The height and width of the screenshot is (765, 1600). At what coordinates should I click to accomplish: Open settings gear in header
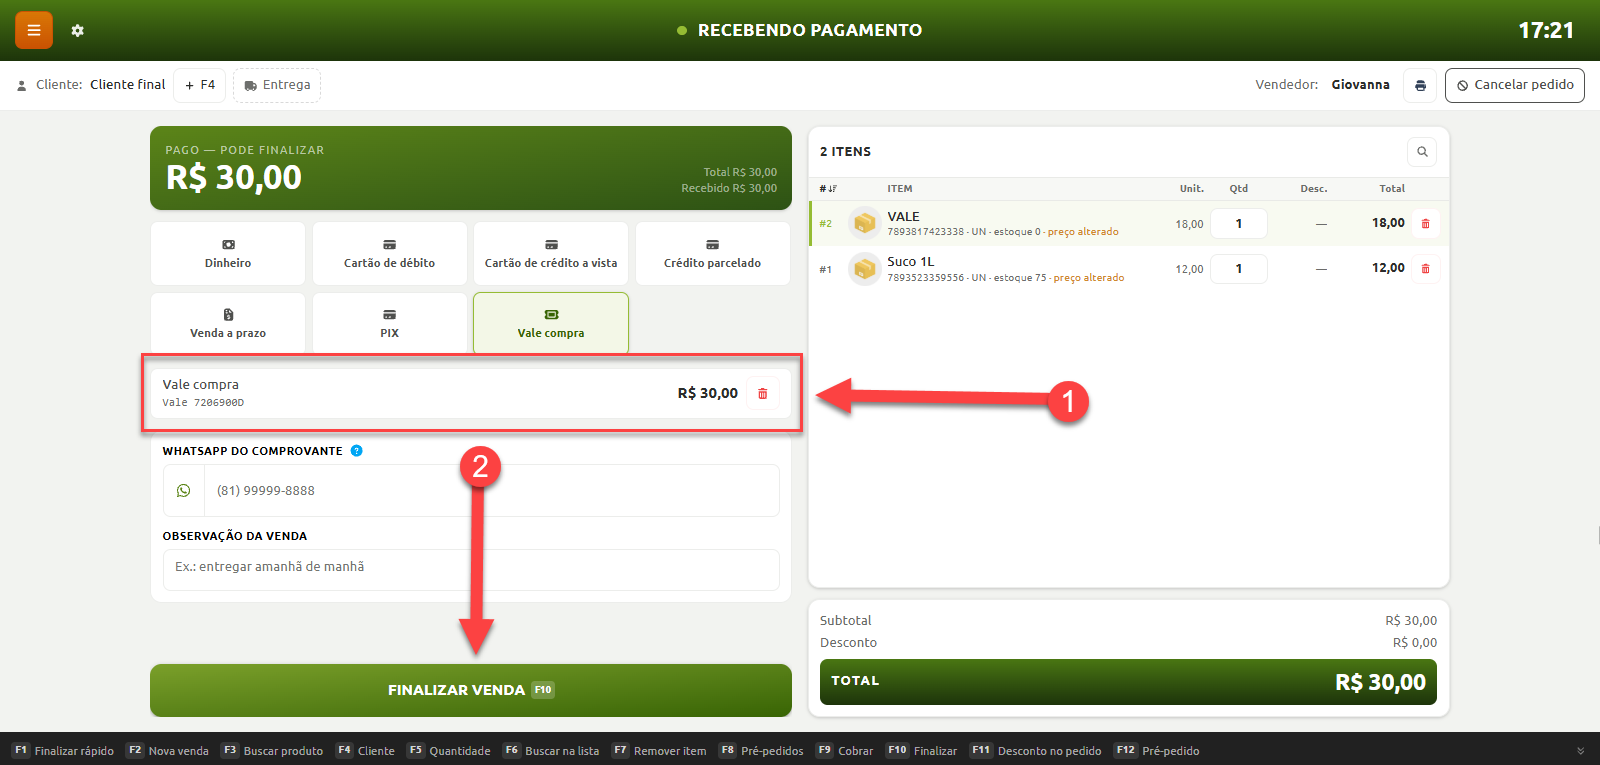pyautogui.click(x=78, y=31)
